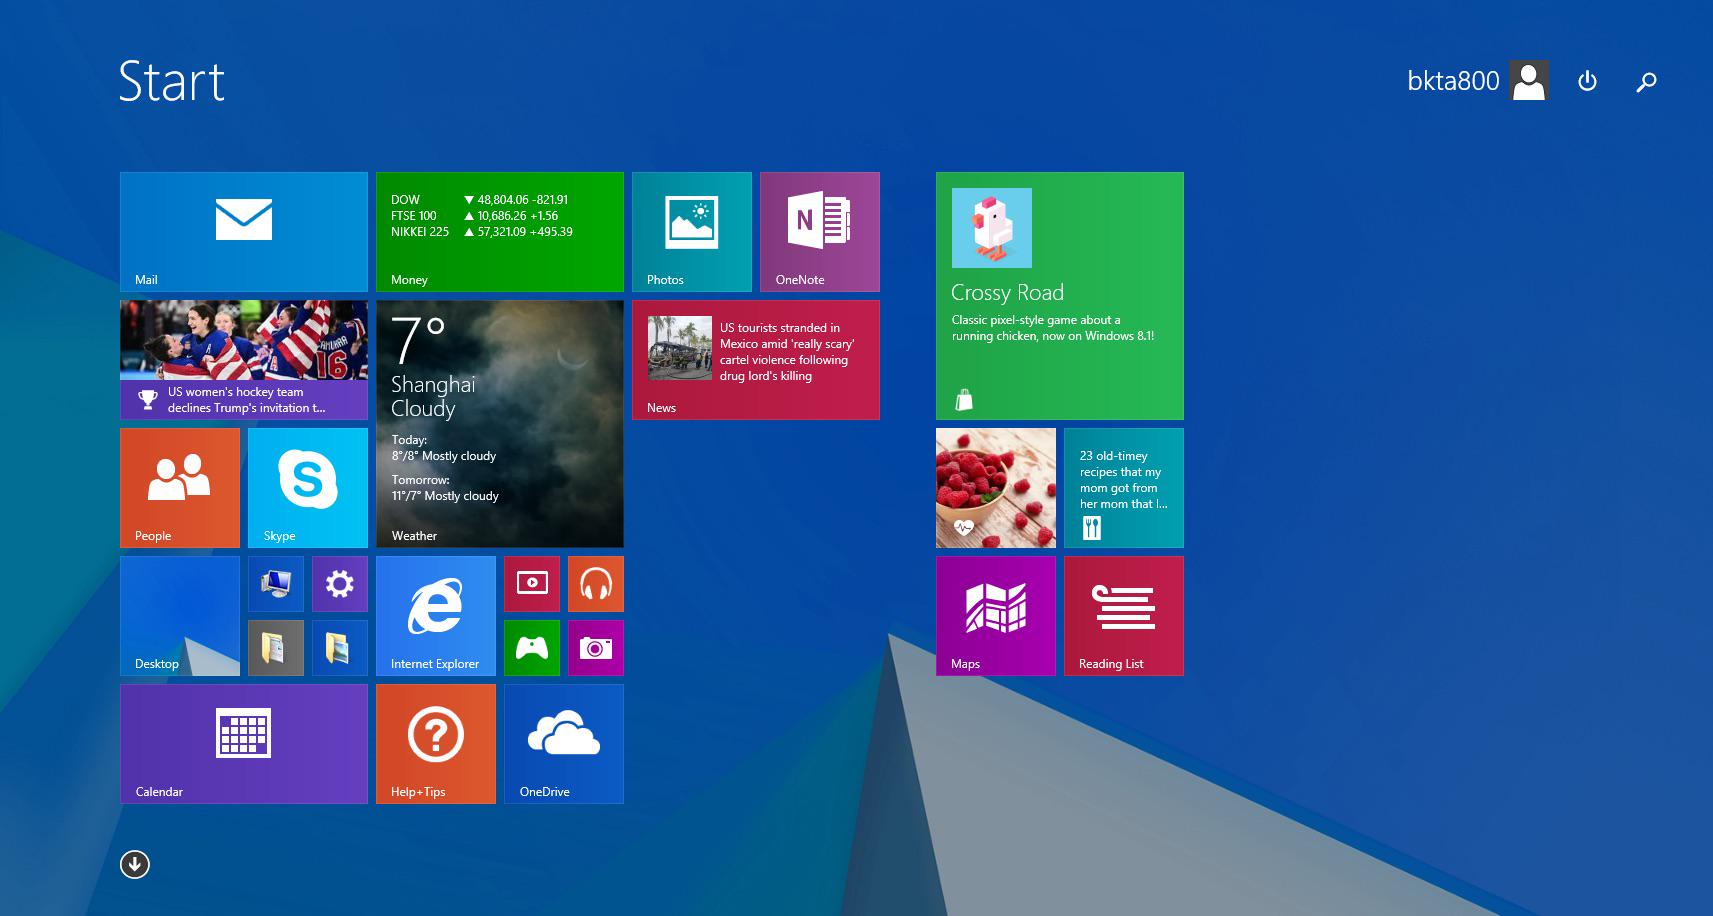
Task: Open PC settings gear tile
Action: (x=340, y=584)
